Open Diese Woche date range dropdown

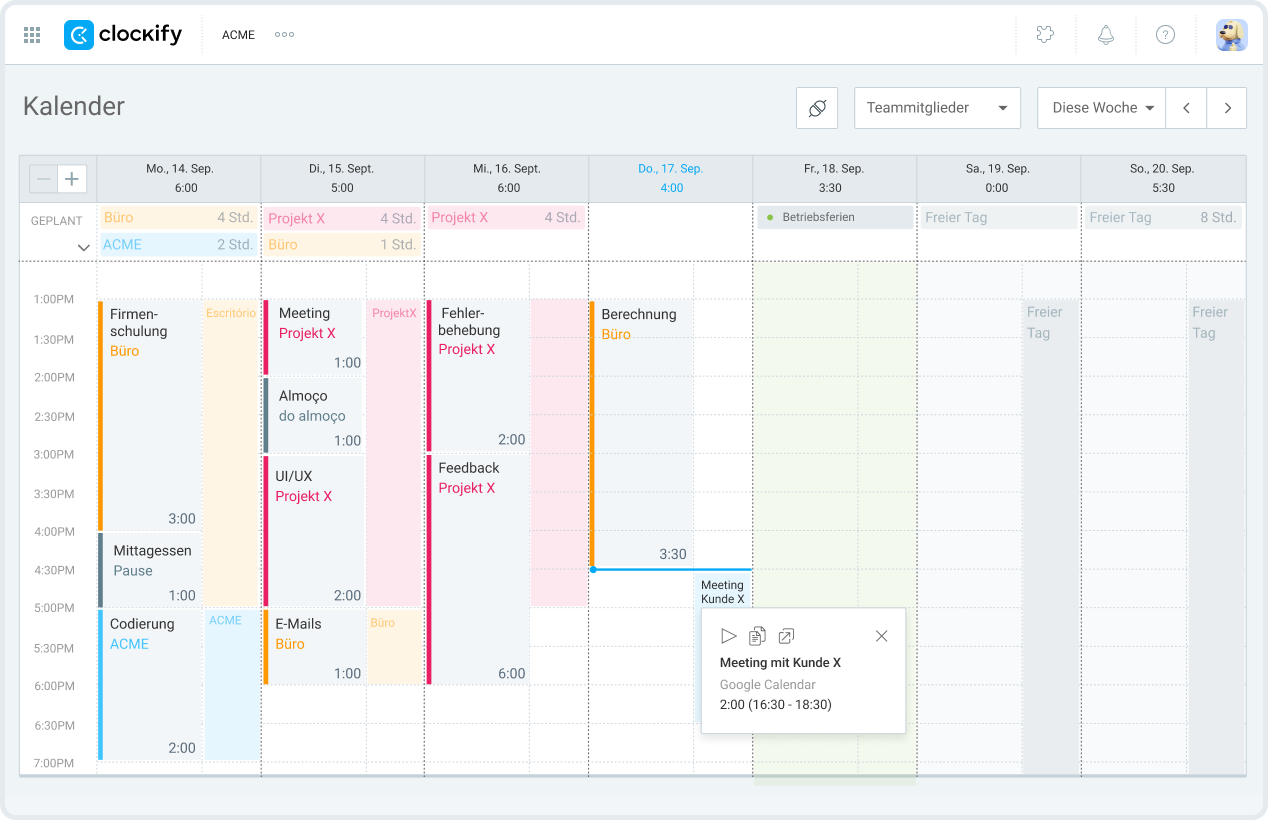[x=1102, y=108]
